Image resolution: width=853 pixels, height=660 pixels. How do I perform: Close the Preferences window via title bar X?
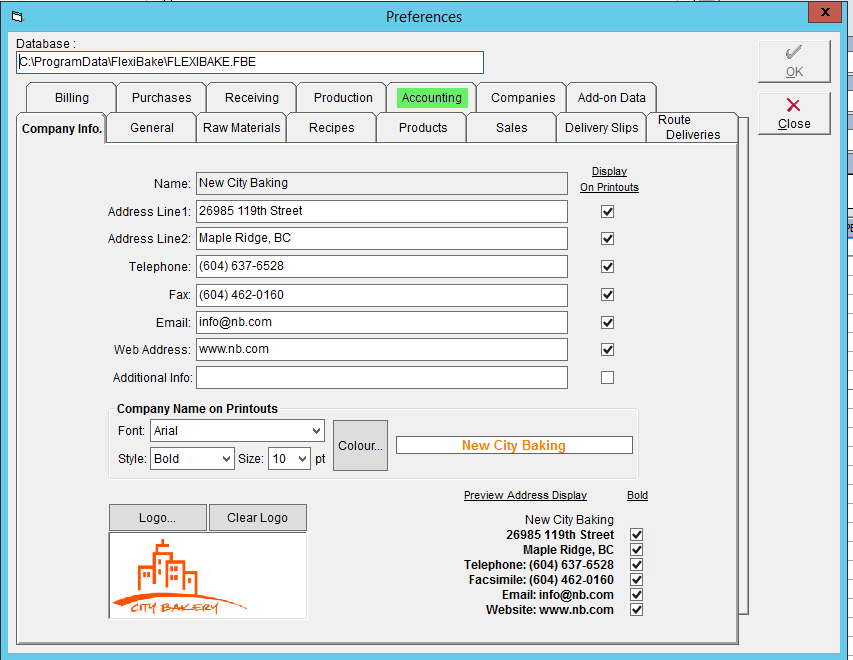[825, 12]
